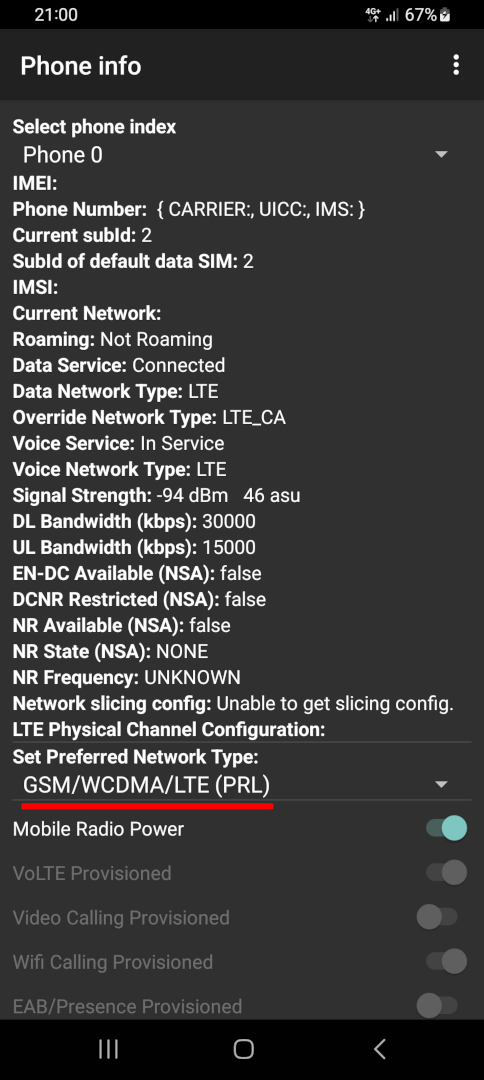Open the three-dot overflow menu
Image resolution: width=484 pixels, height=1080 pixels.
point(456,65)
